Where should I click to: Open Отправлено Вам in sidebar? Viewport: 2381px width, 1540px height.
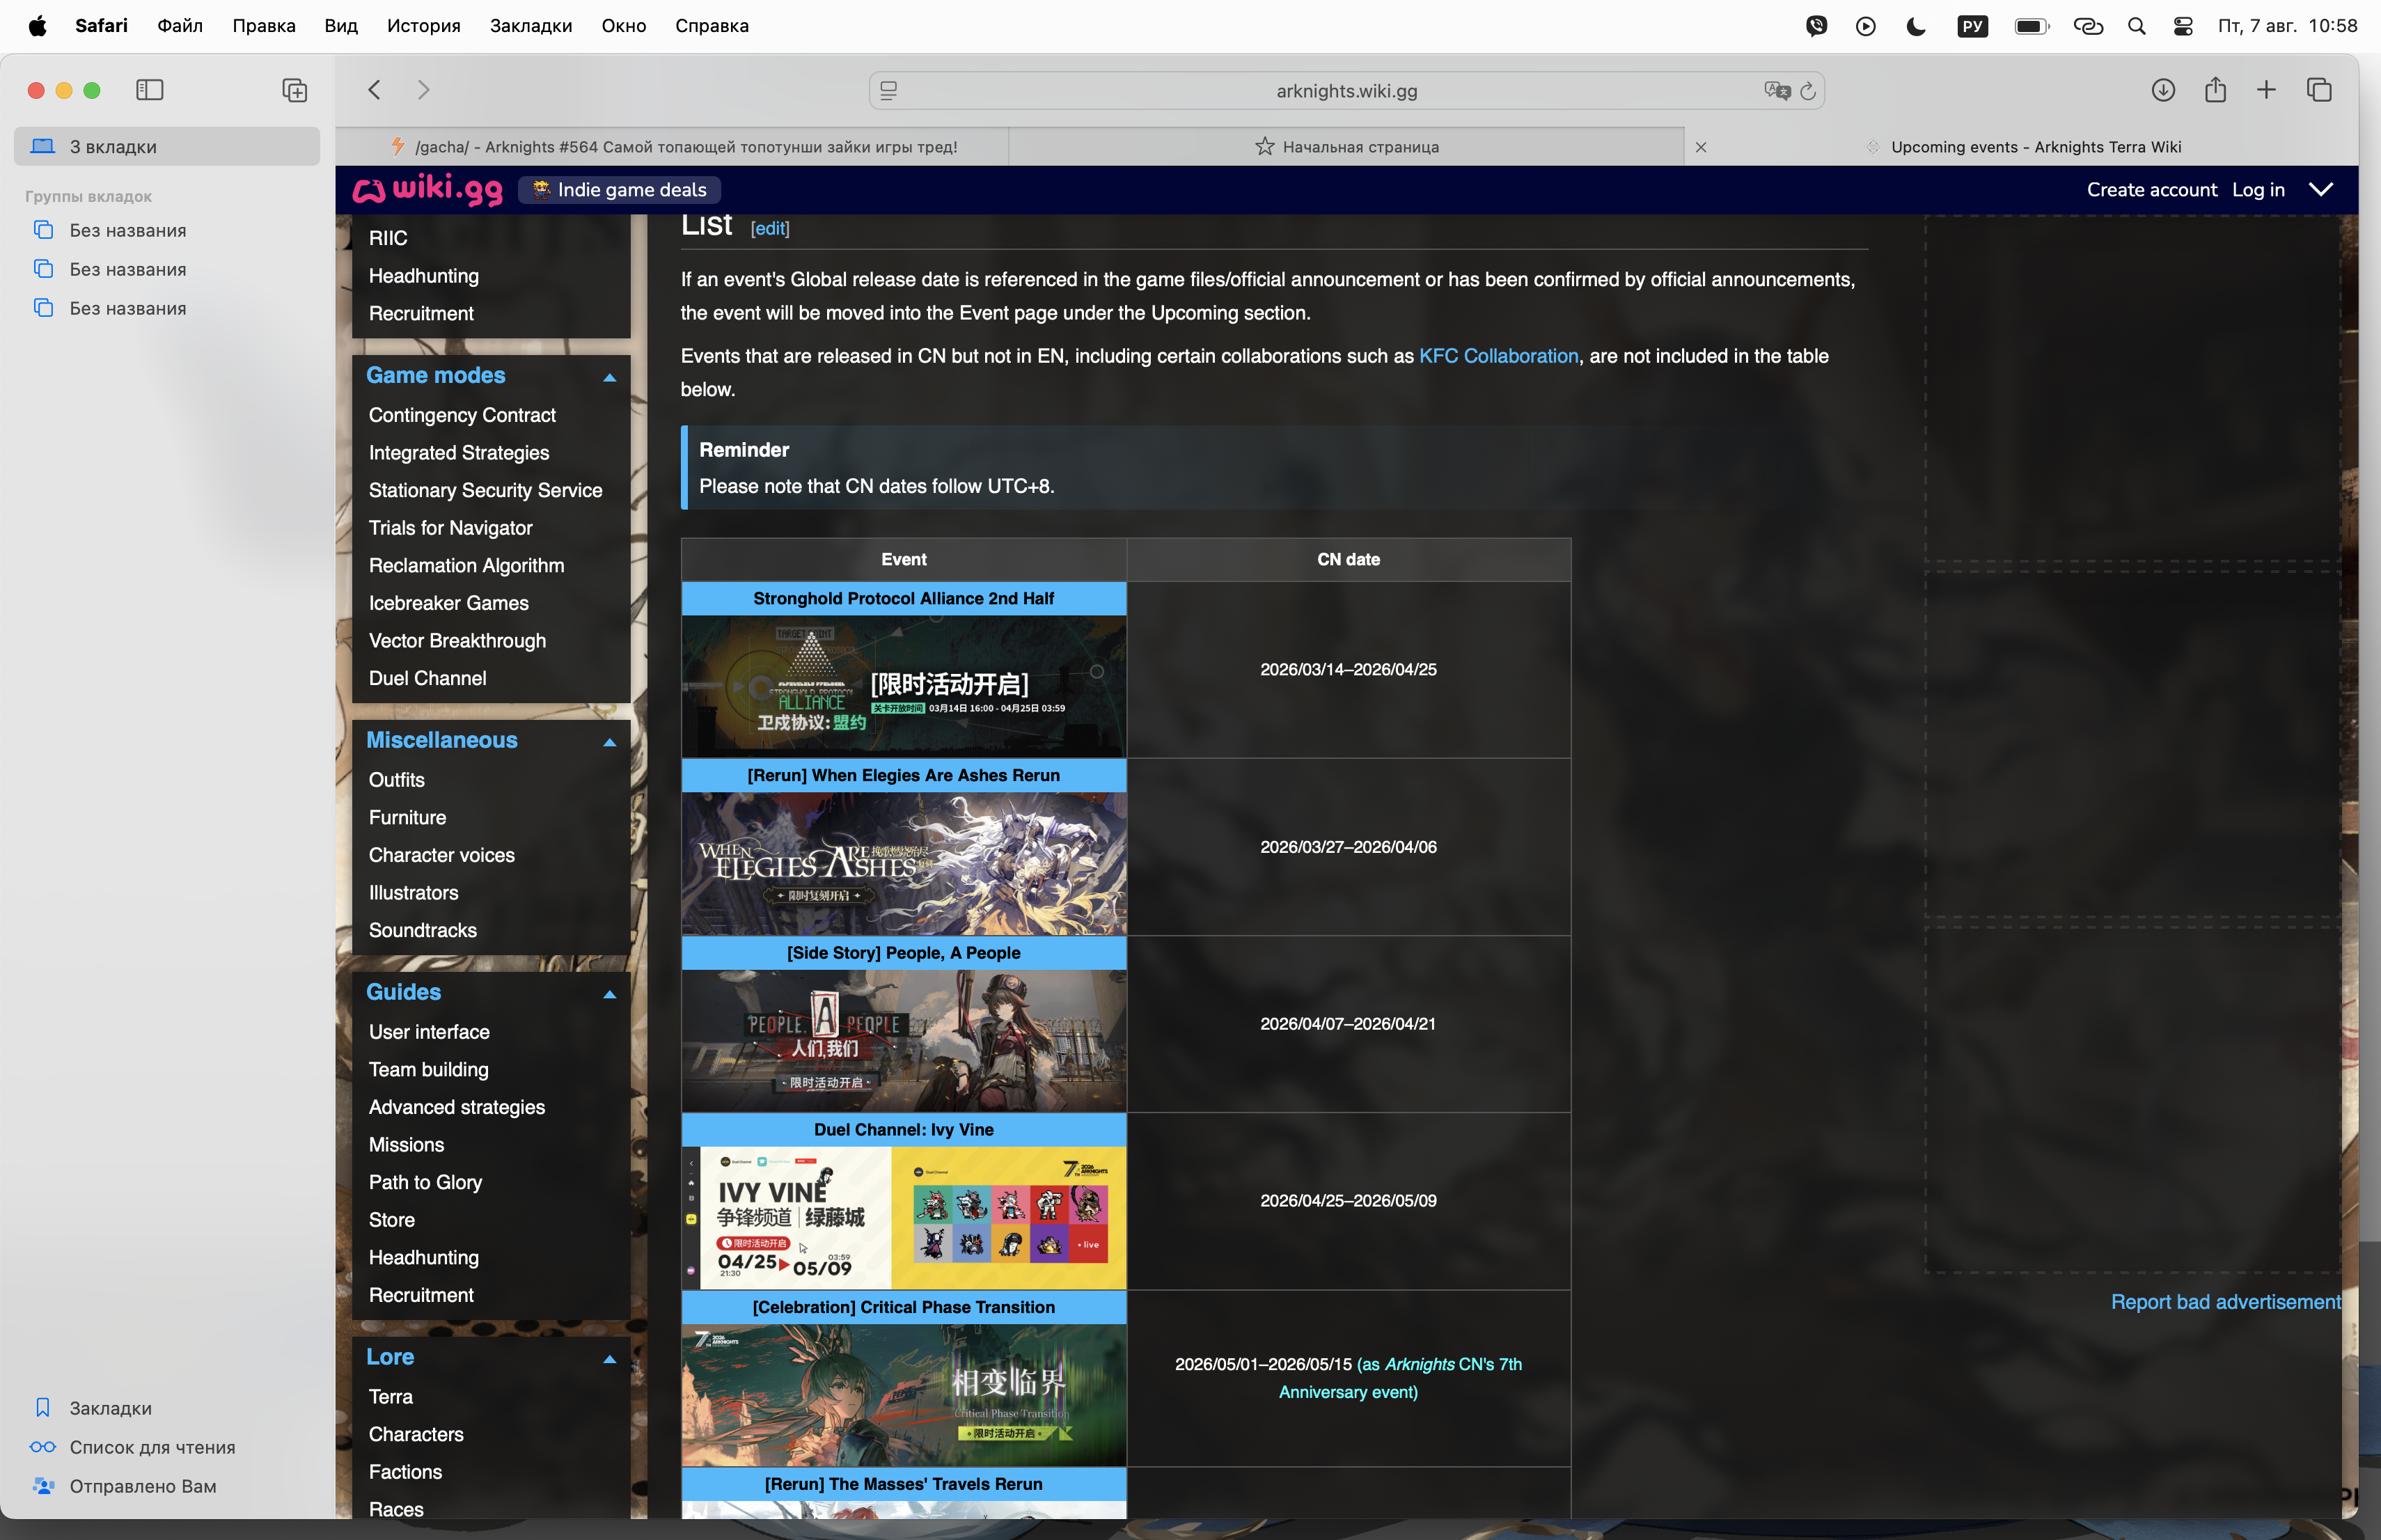coord(143,1486)
